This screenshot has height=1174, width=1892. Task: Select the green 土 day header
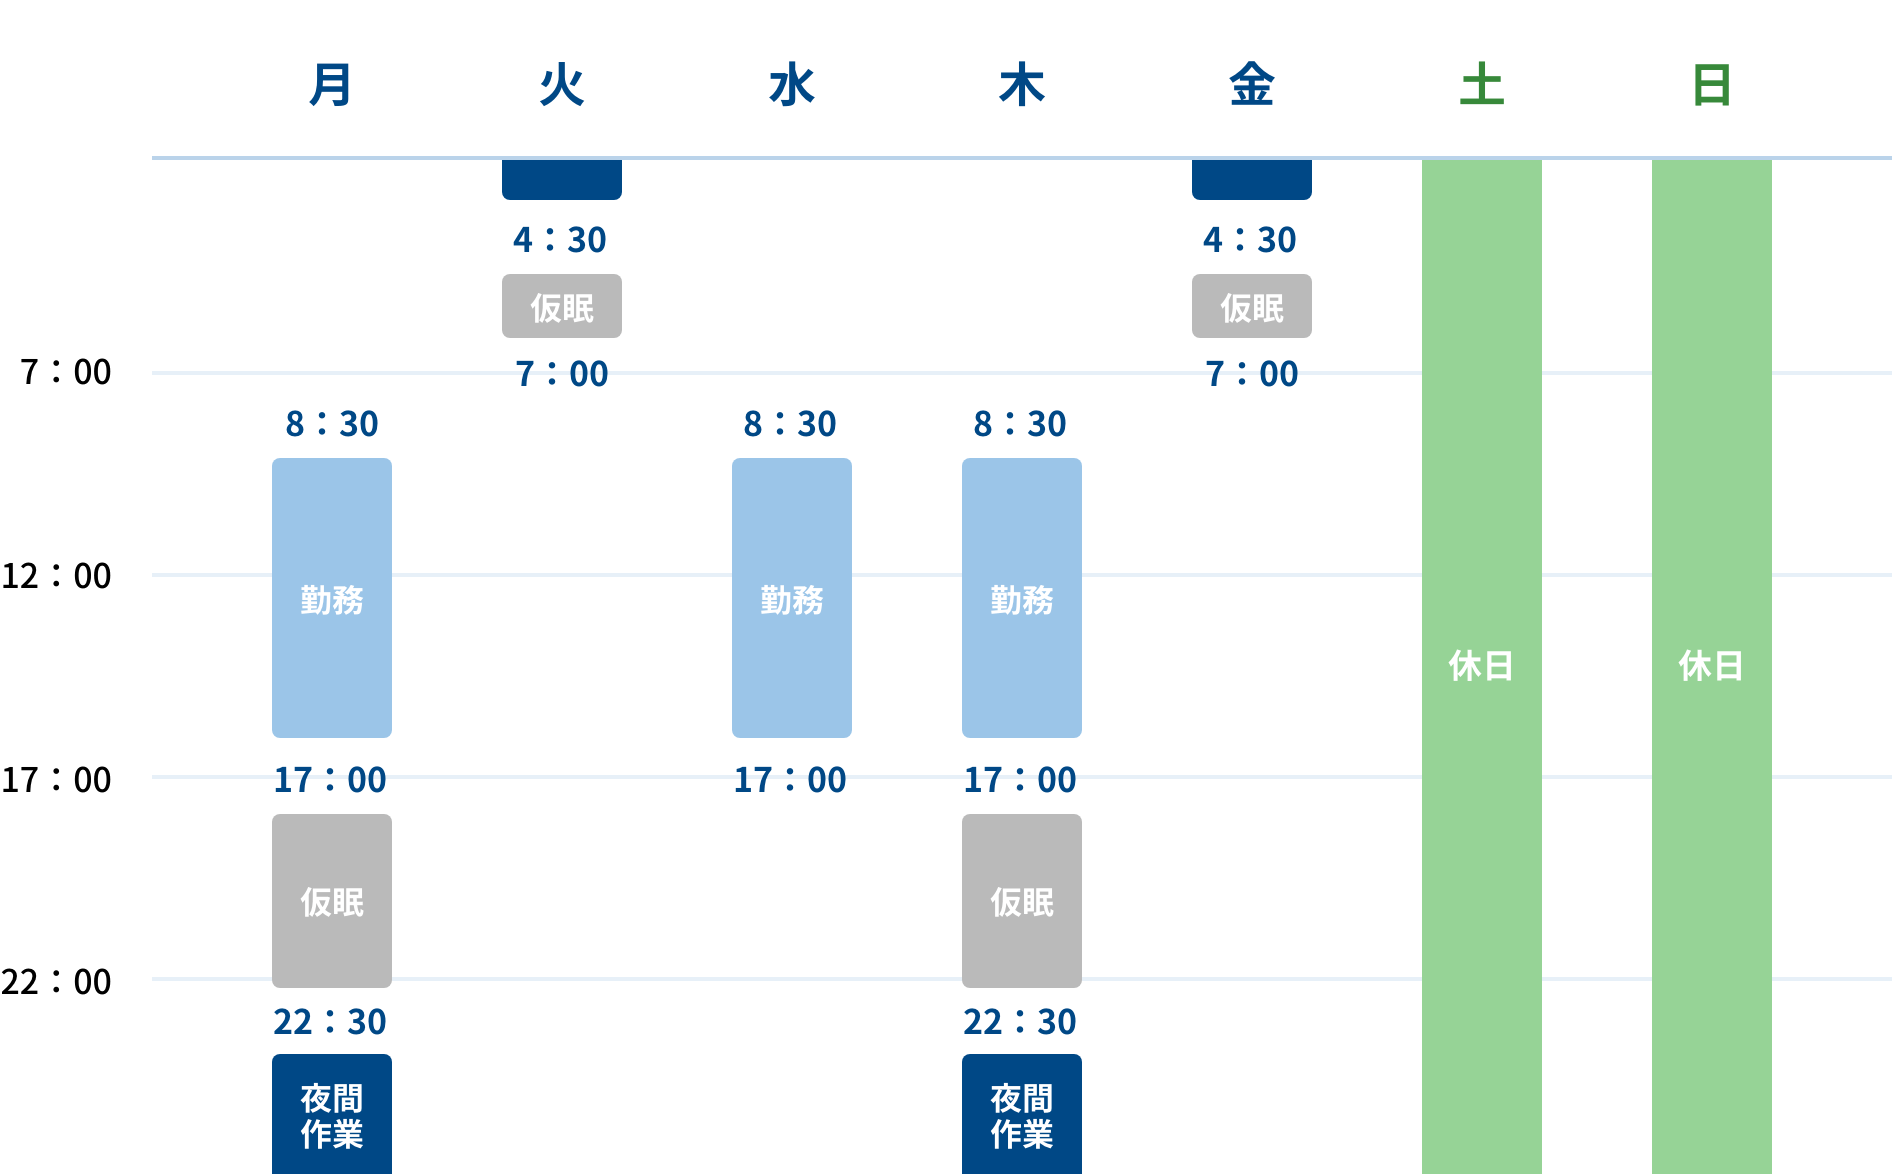1481,85
